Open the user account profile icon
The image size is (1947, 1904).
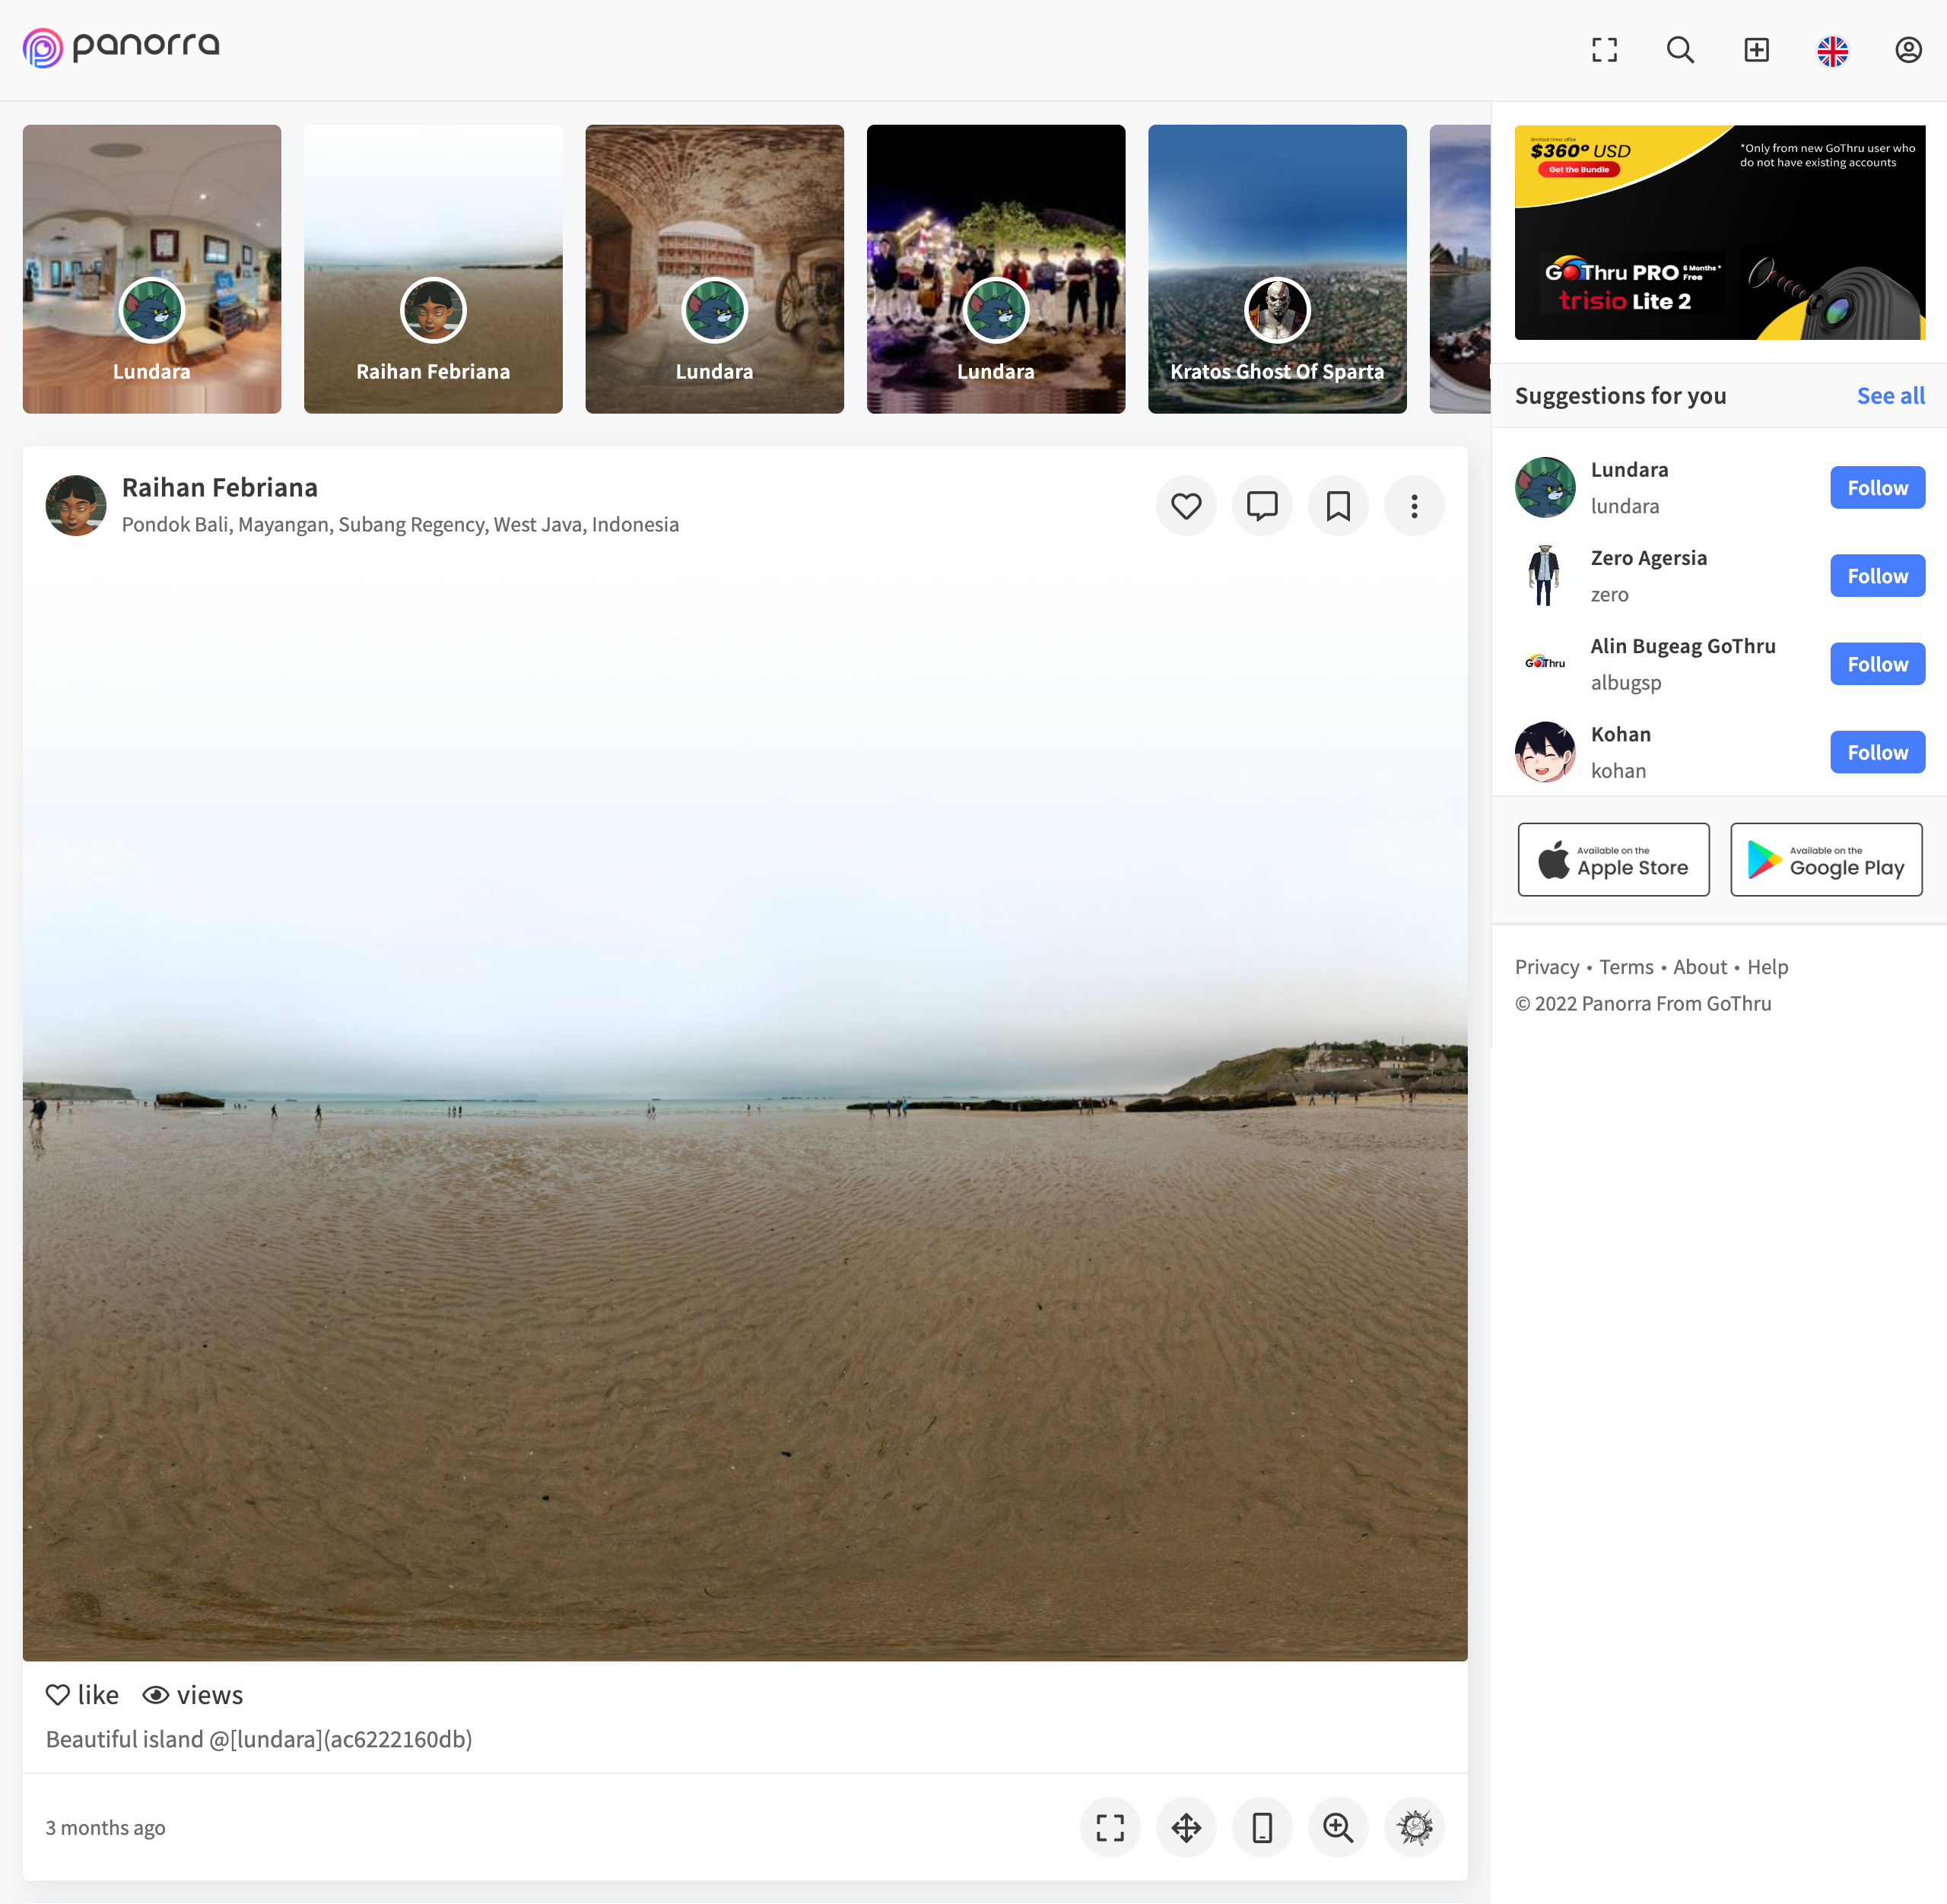coord(1908,50)
